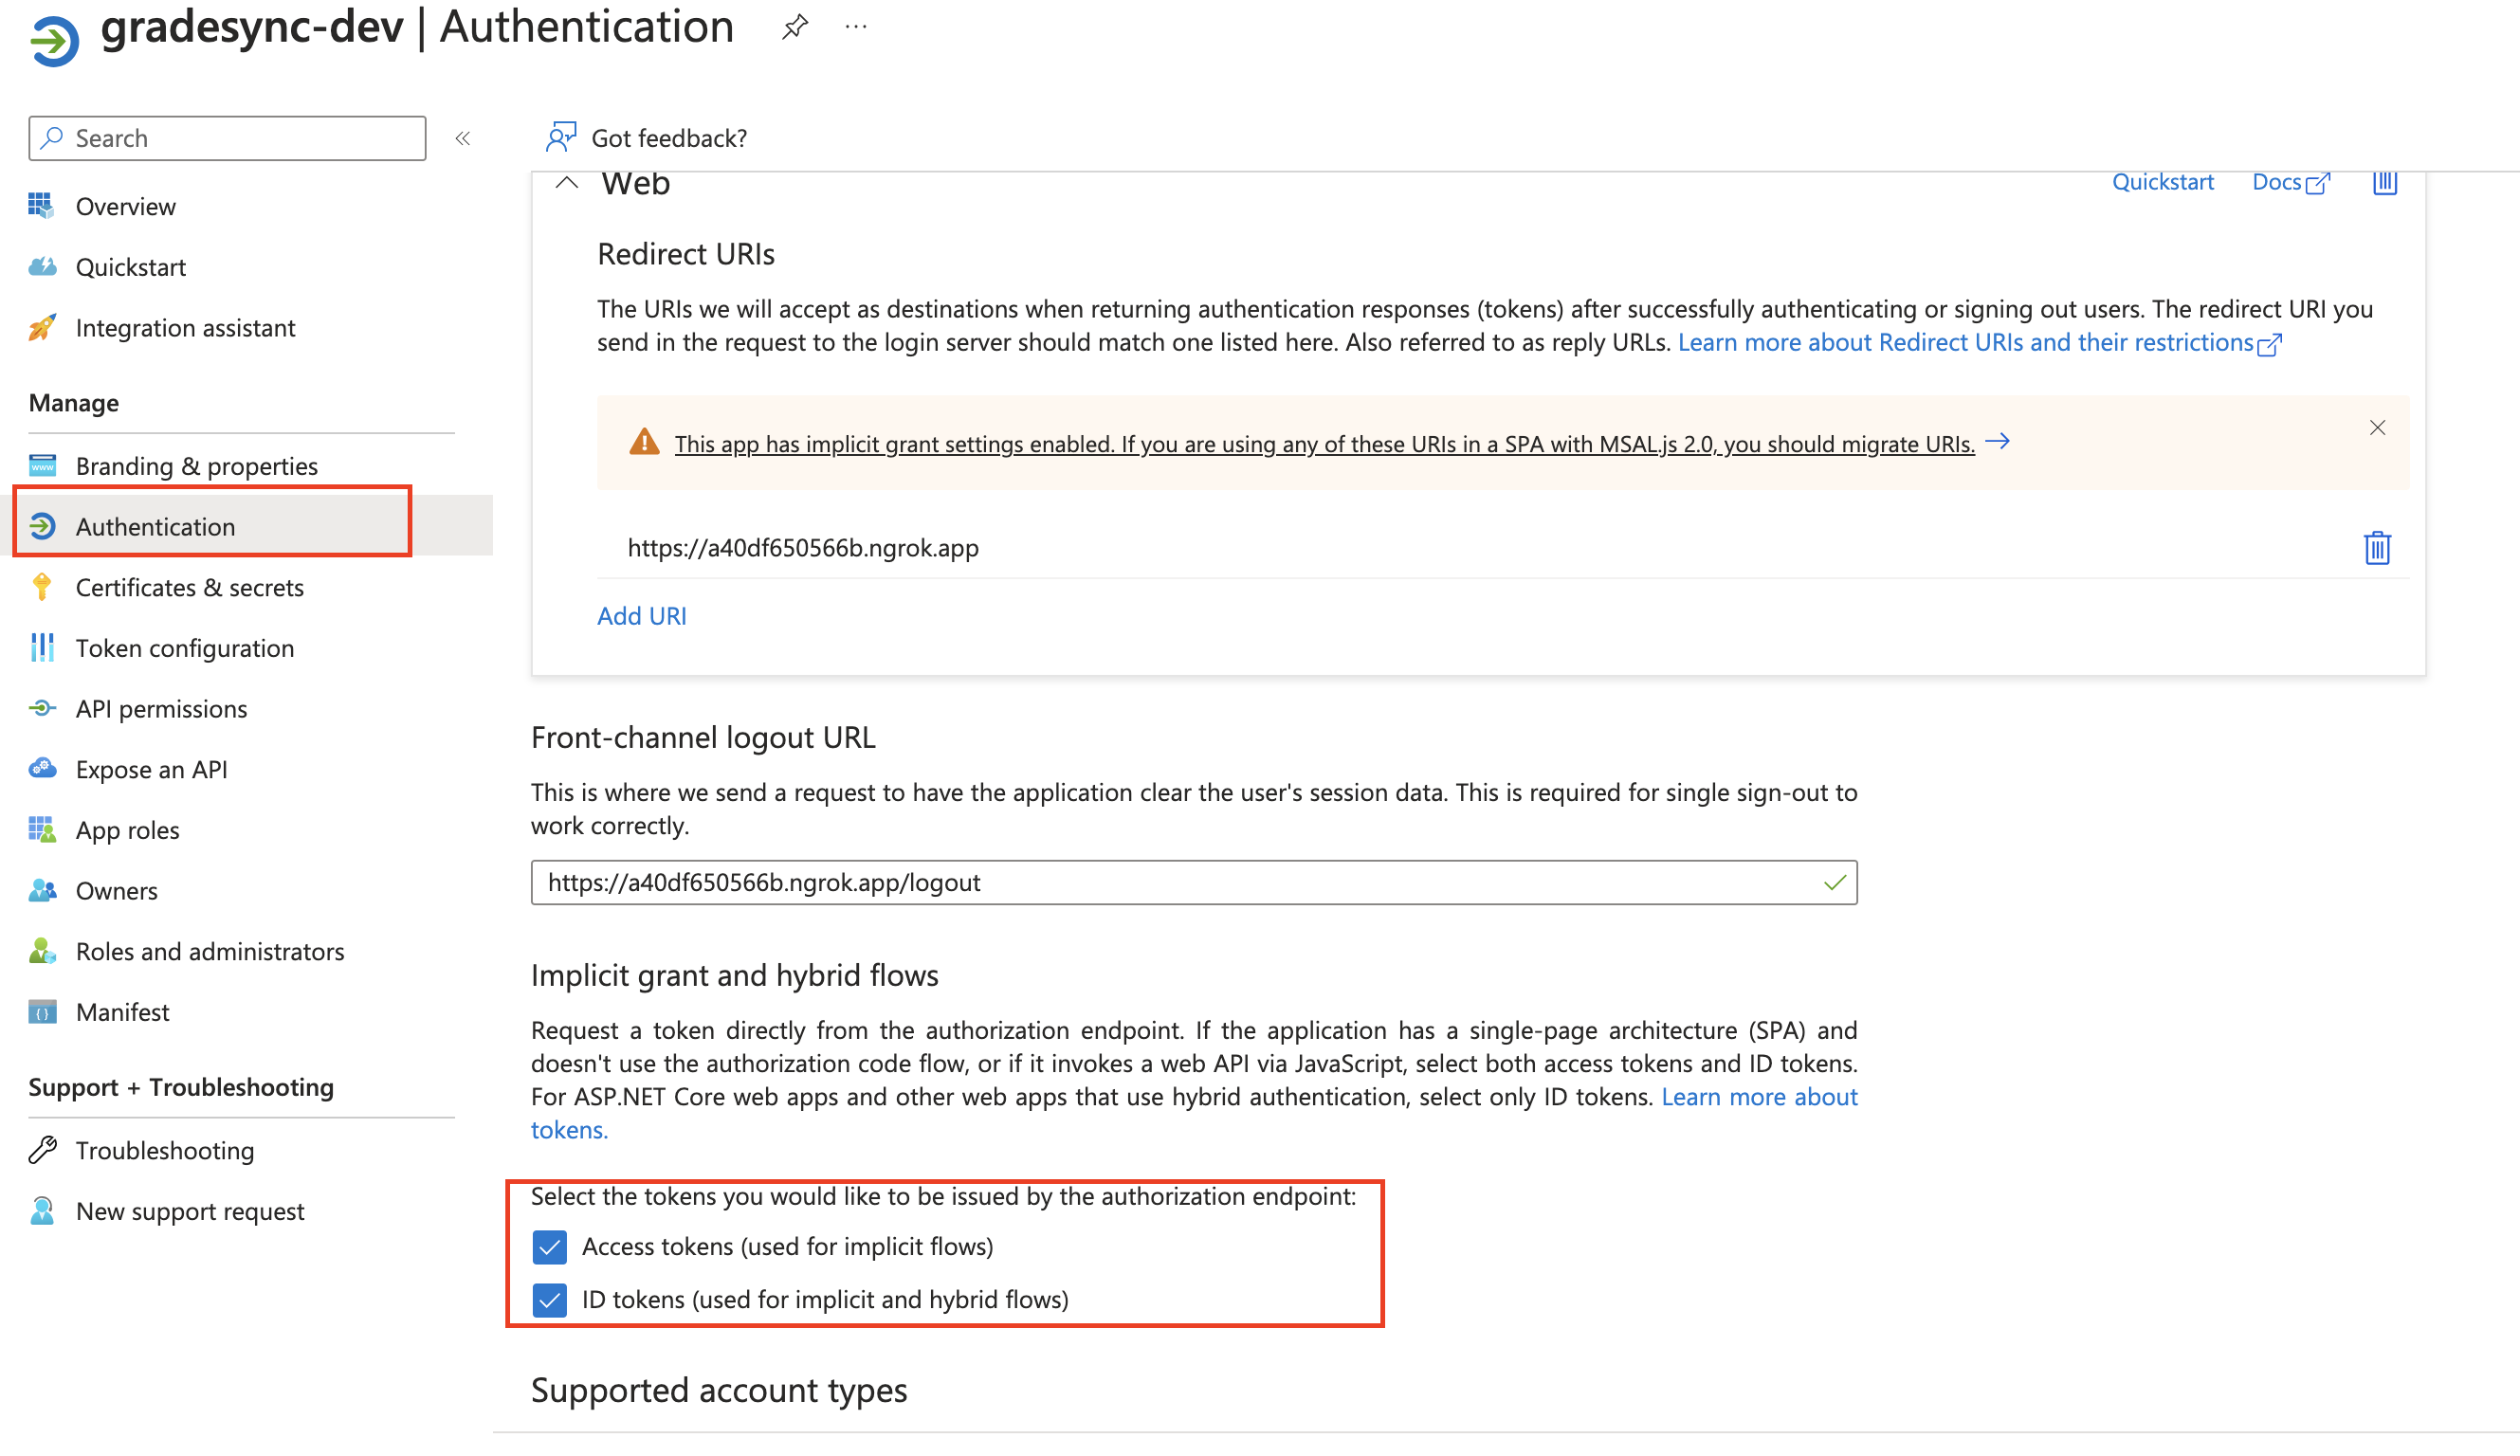Click the warning arrow to migrate URIs
Image resolution: width=2520 pixels, height=1456 pixels.
pos(1997,442)
